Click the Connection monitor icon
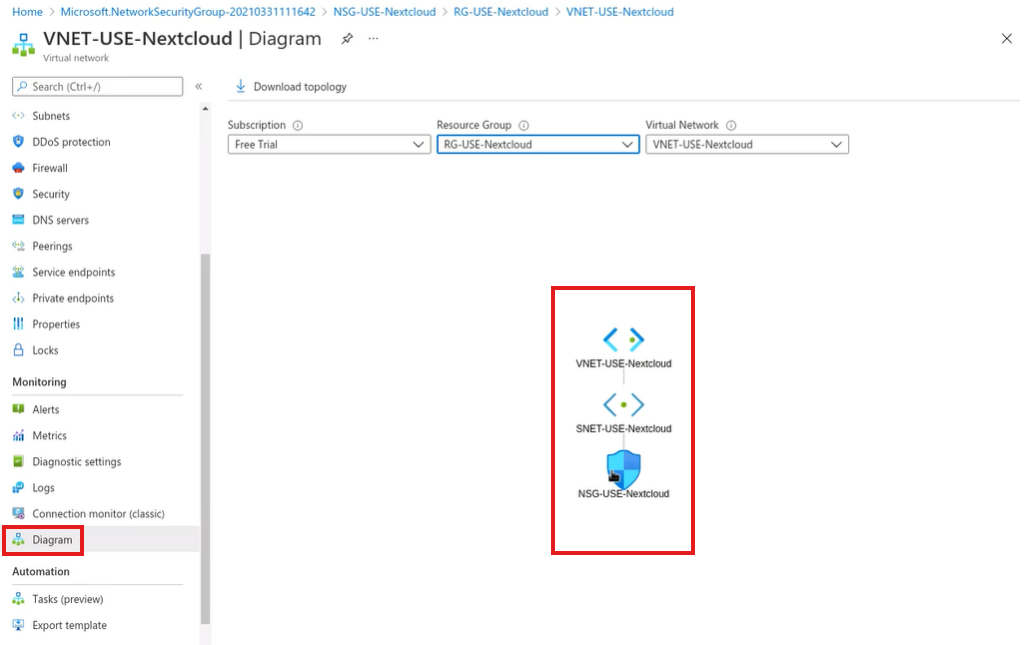1032x645 pixels. 18,513
